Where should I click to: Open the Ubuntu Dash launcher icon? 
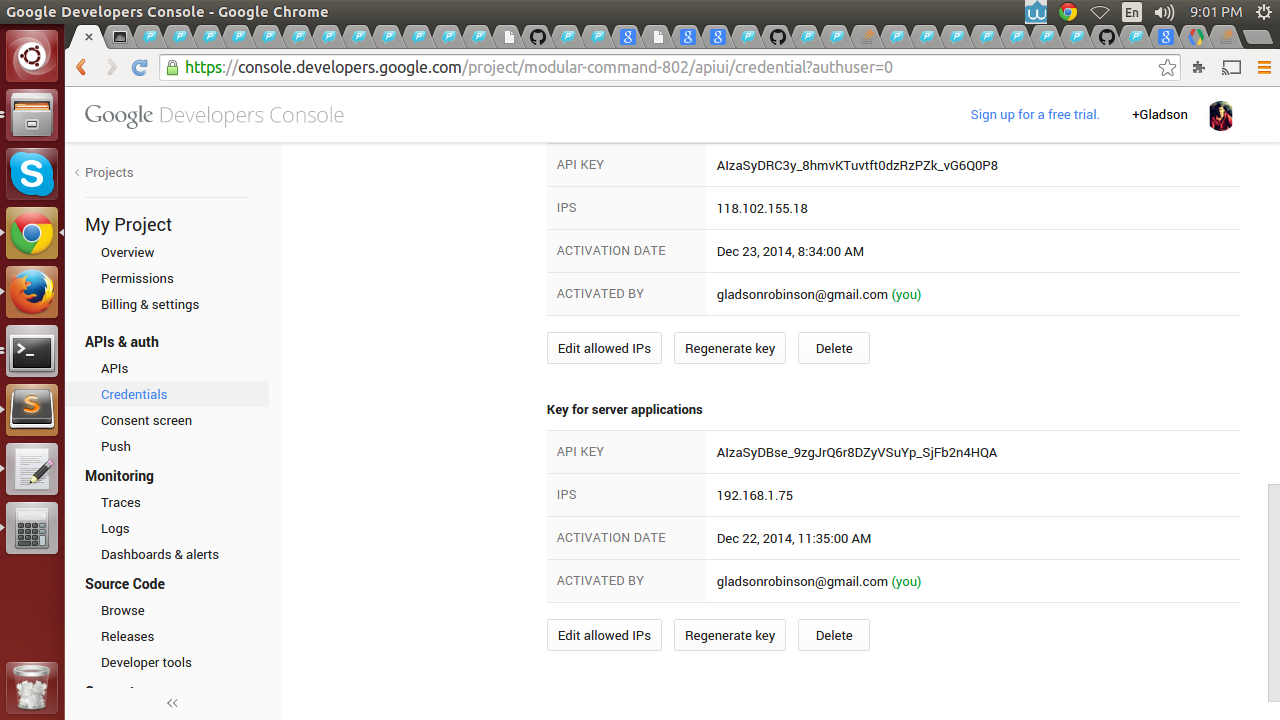[x=32, y=56]
